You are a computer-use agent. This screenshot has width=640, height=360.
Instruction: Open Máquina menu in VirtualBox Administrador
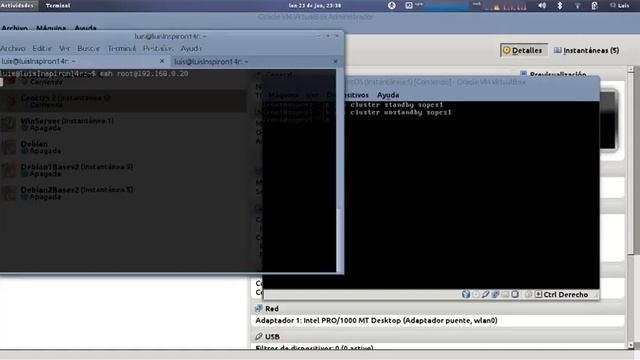(51, 28)
